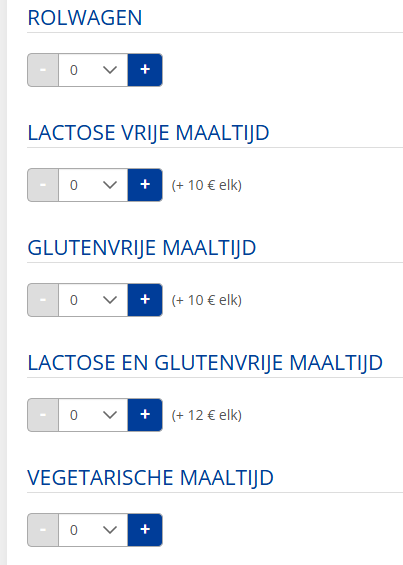Viewport: 403px width, 565px height.
Task: Click minus button for Glutenvrije maaltijd
Action: pyautogui.click(x=43, y=300)
